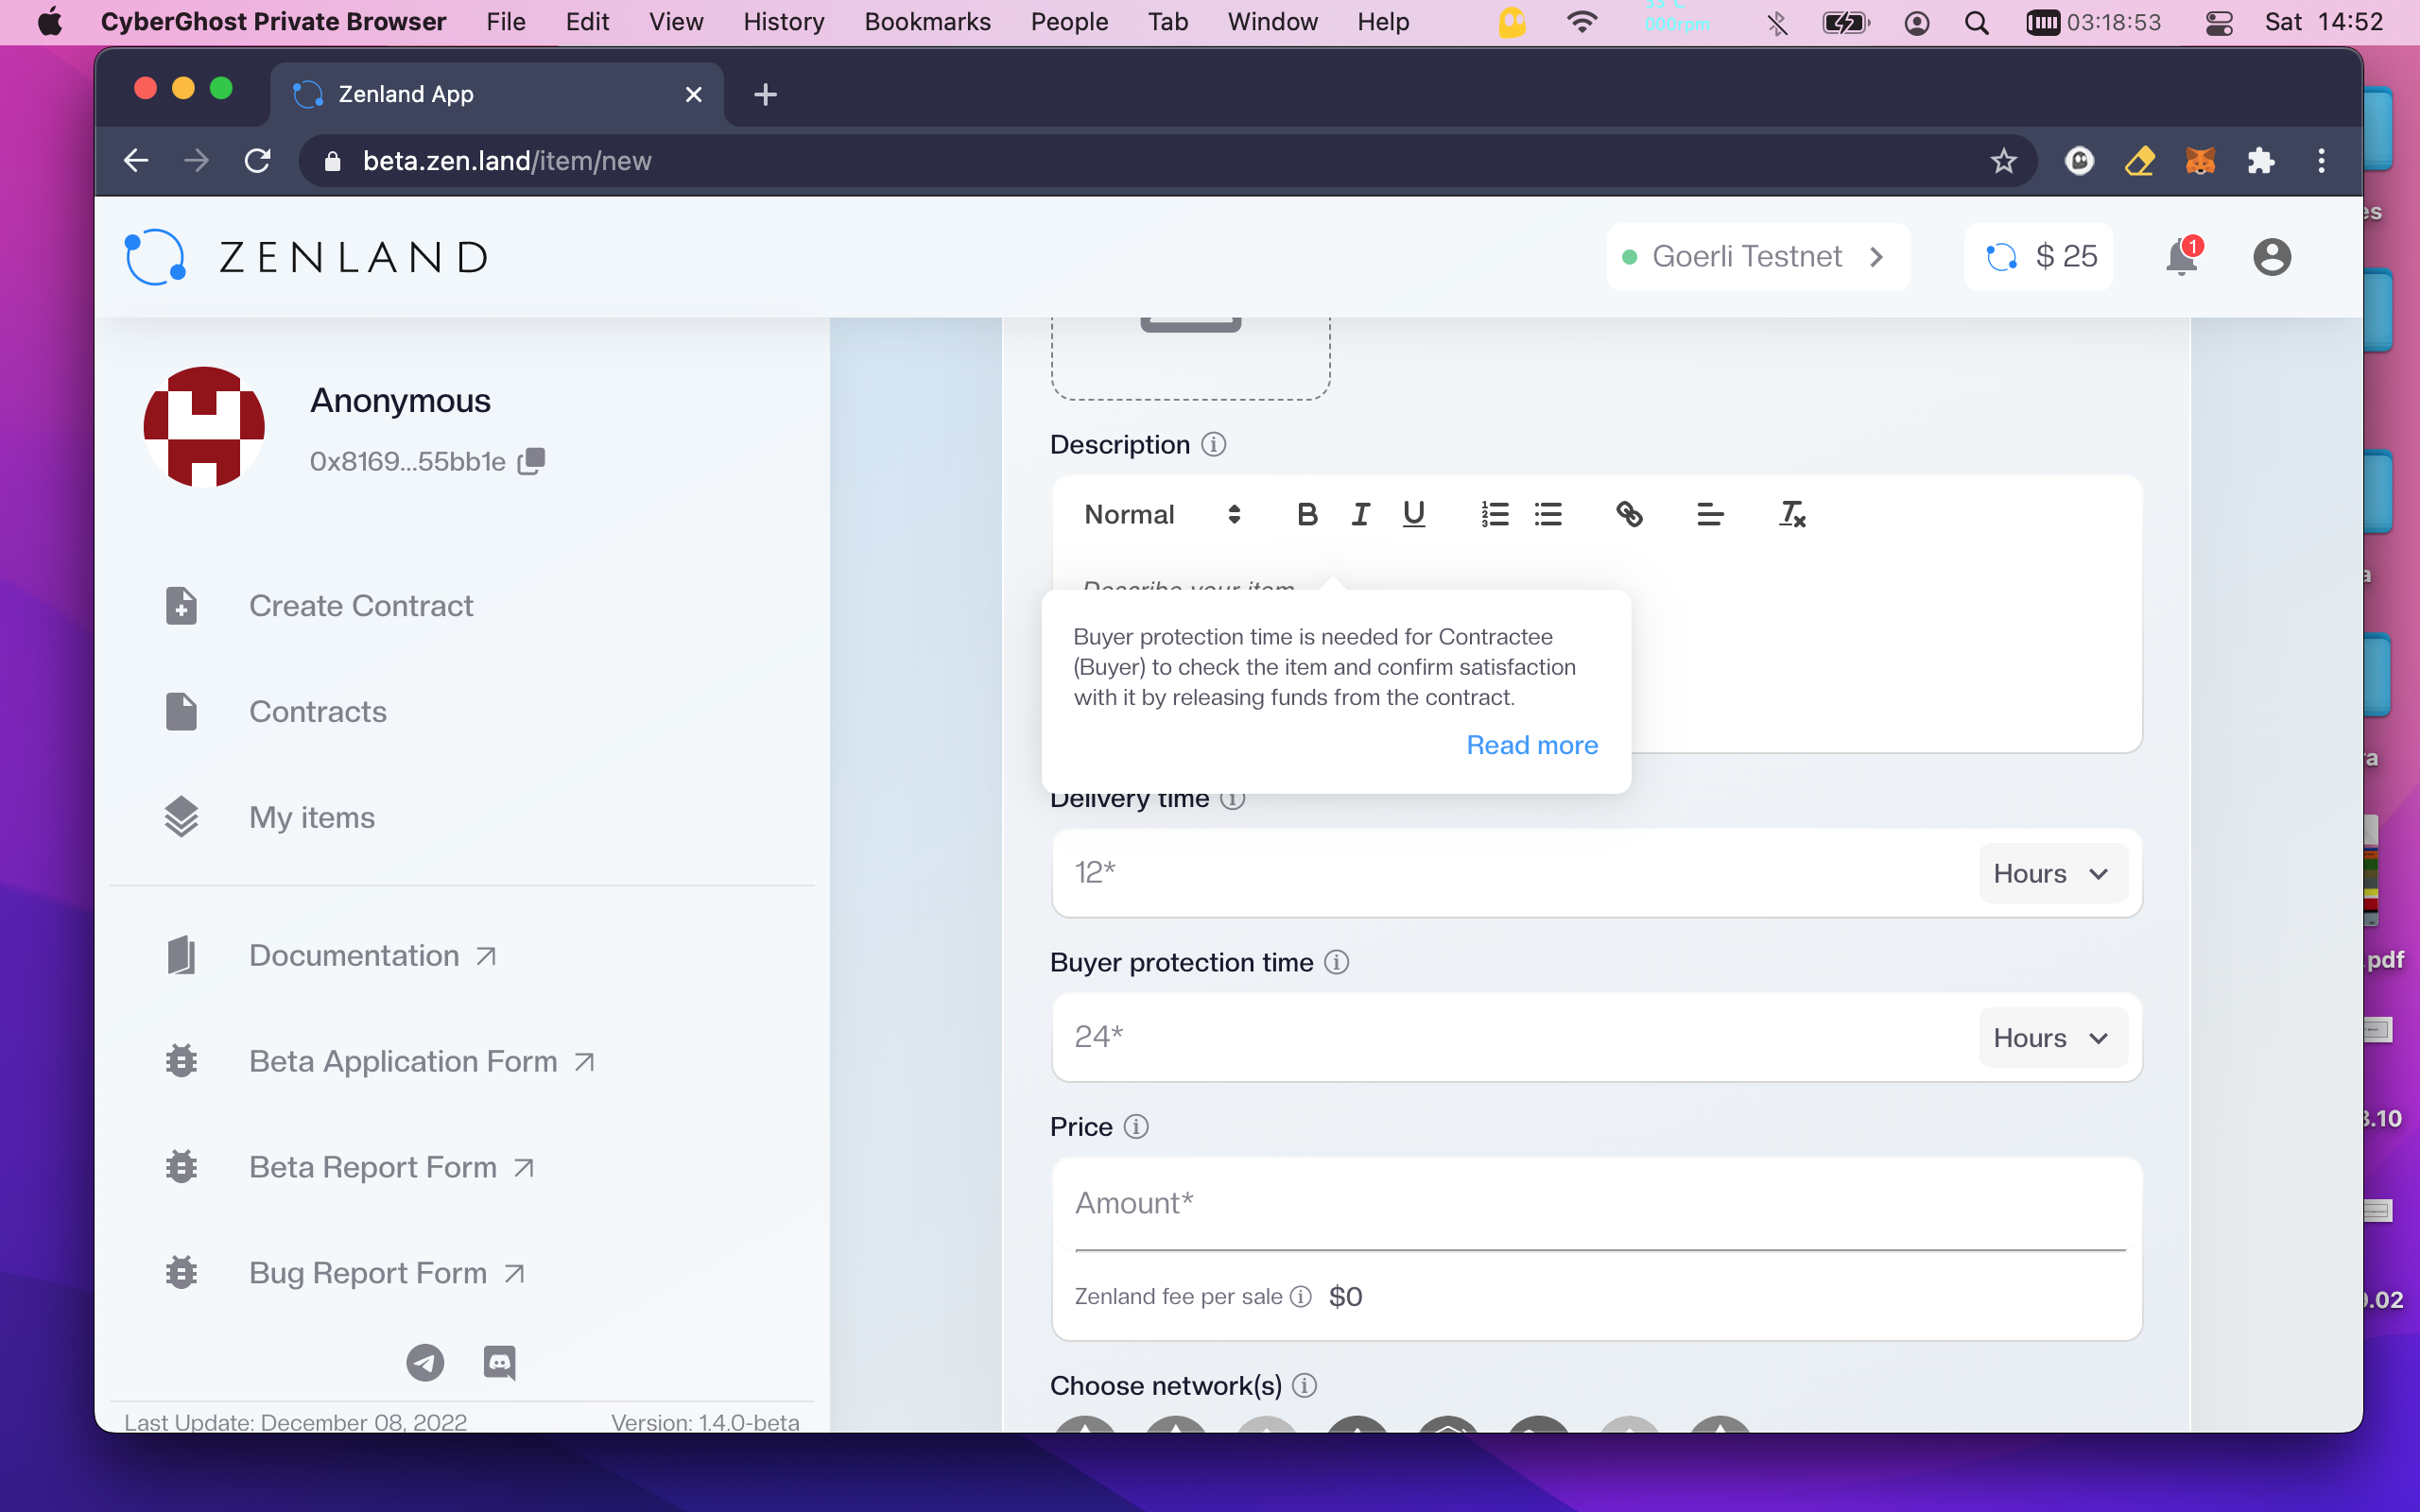2420x1512 pixels.
Task: Click the image upload dashed box
Action: [1190, 358]
